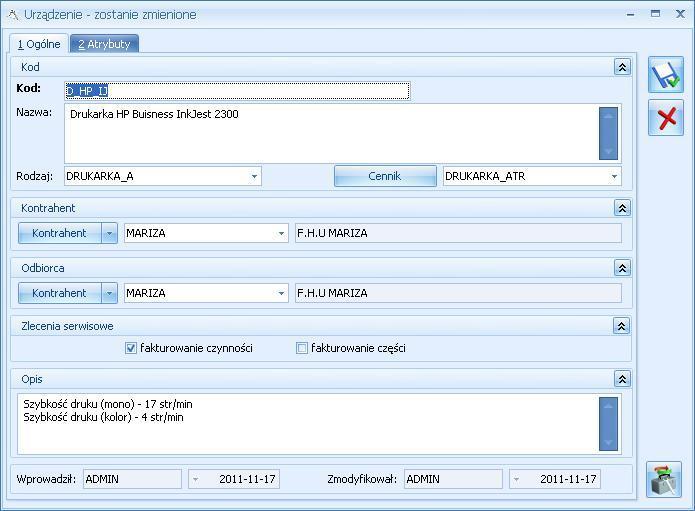This screenshot has height=511, width=695.
Task: Collapse the Zlecenia serwisowe section
Action: 621,326
